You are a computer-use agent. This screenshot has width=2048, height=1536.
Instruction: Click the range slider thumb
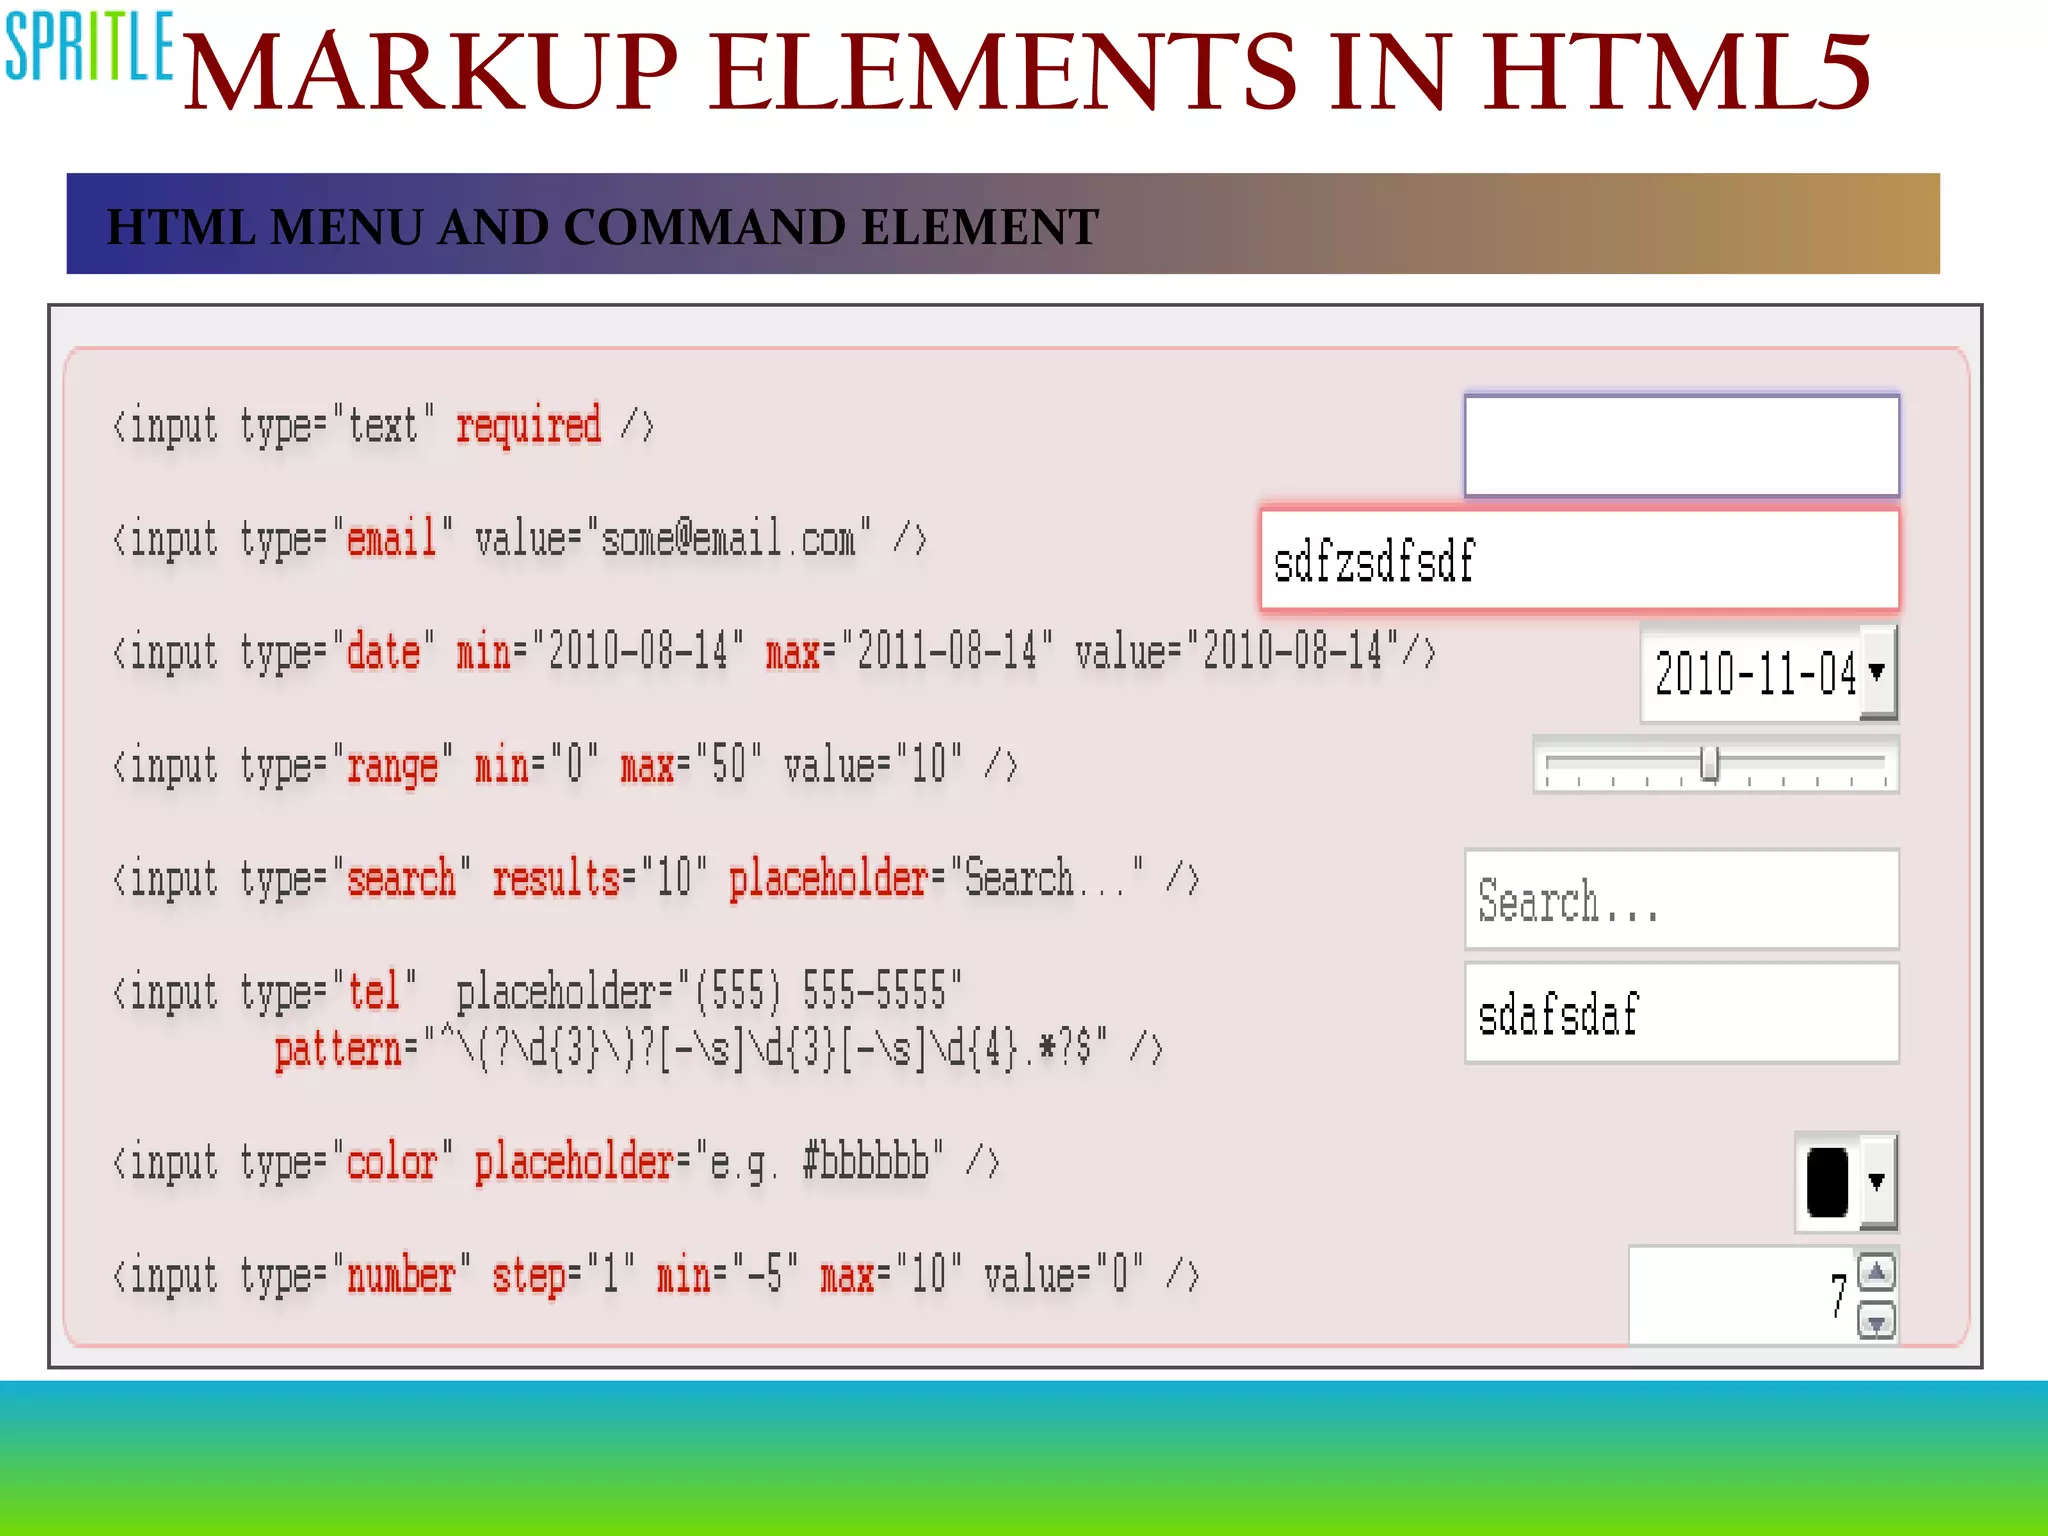pos(1710,763)
